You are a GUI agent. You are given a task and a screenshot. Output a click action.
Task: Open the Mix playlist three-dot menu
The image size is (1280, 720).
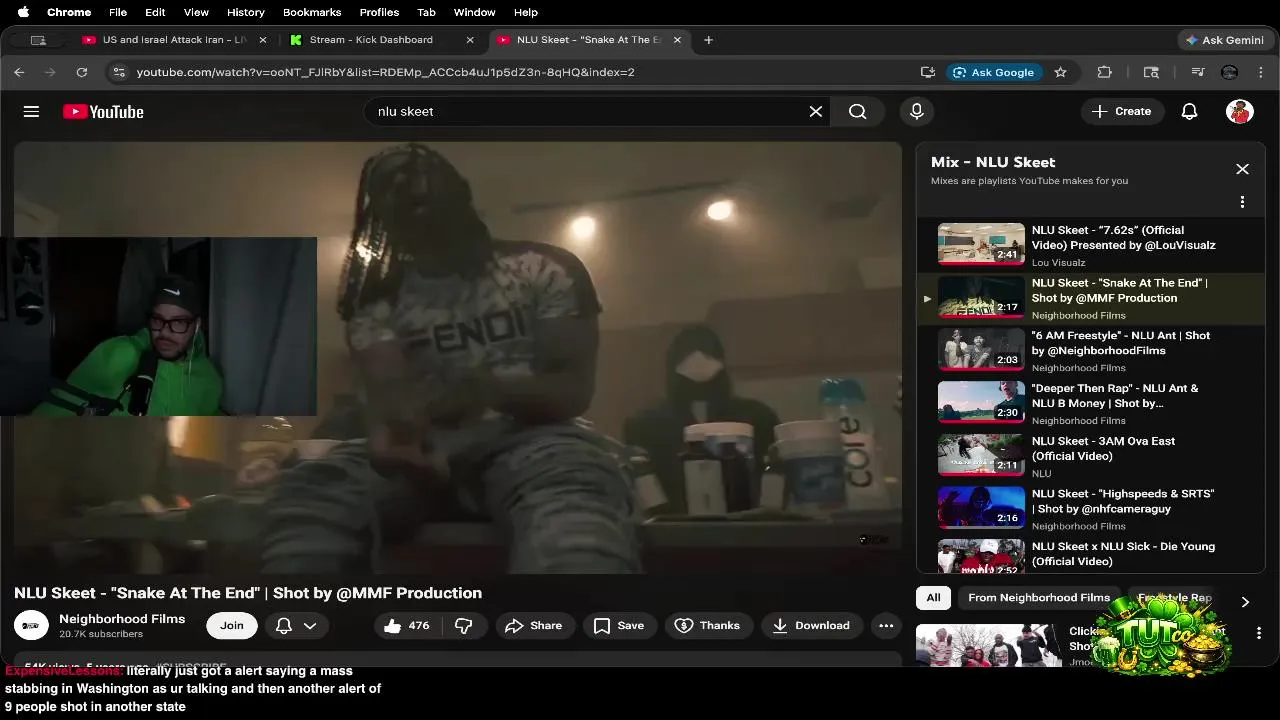[x=1242, y=202]
